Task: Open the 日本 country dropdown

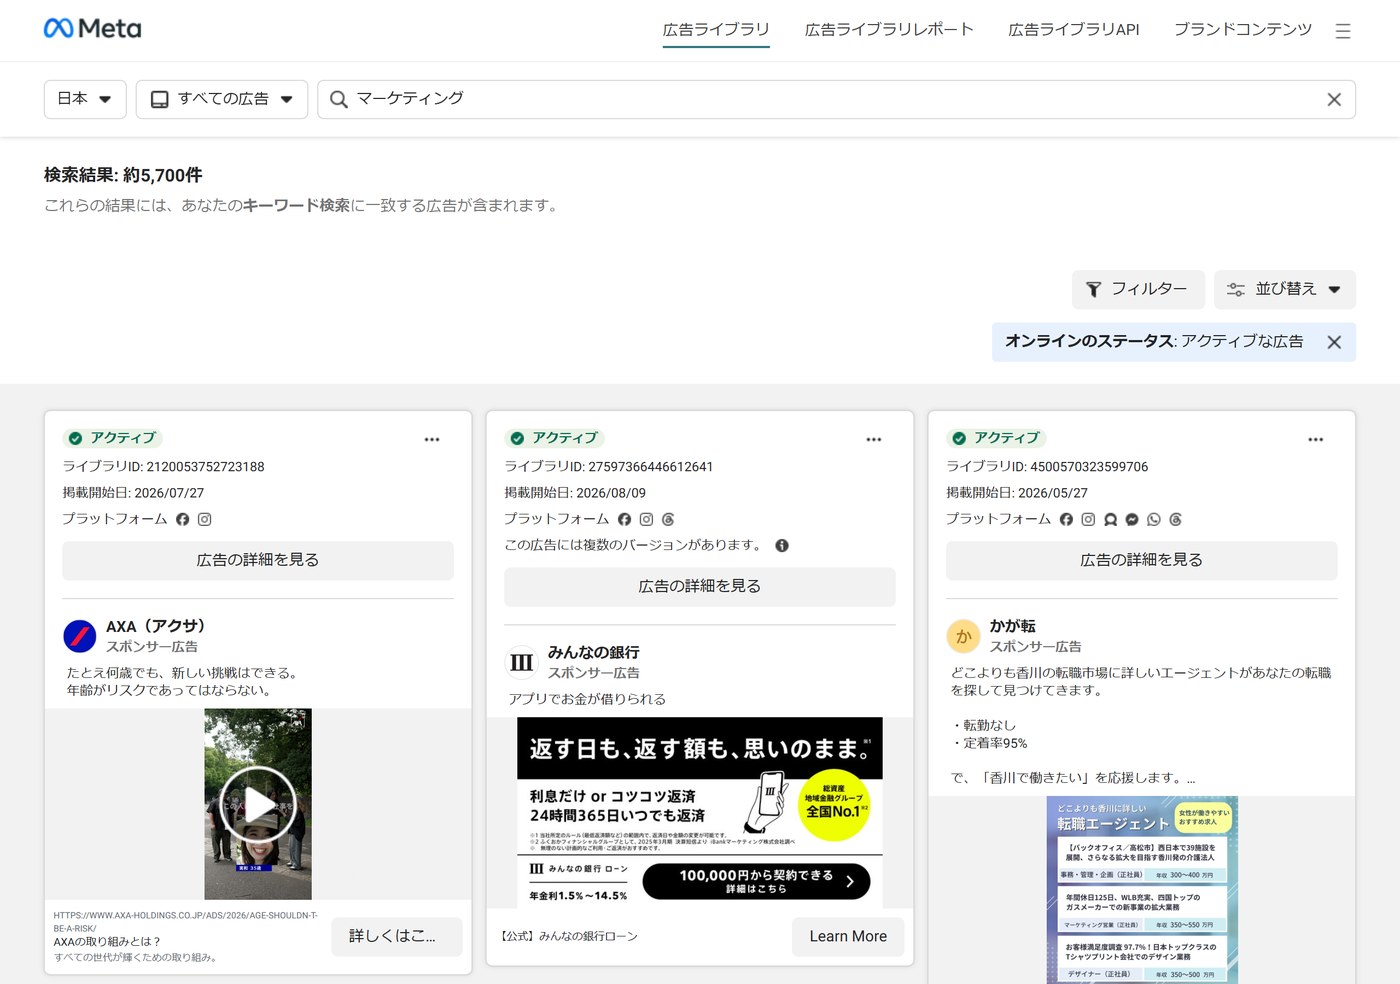Action: [85, 99]
